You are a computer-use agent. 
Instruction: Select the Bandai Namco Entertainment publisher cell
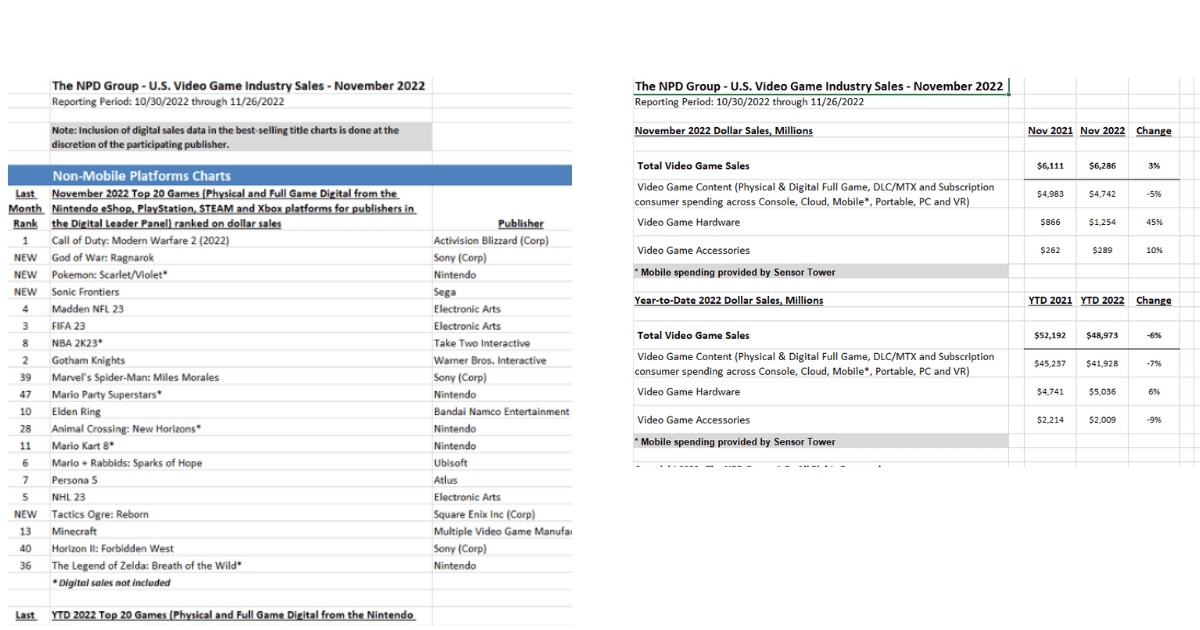coord(502,411)
